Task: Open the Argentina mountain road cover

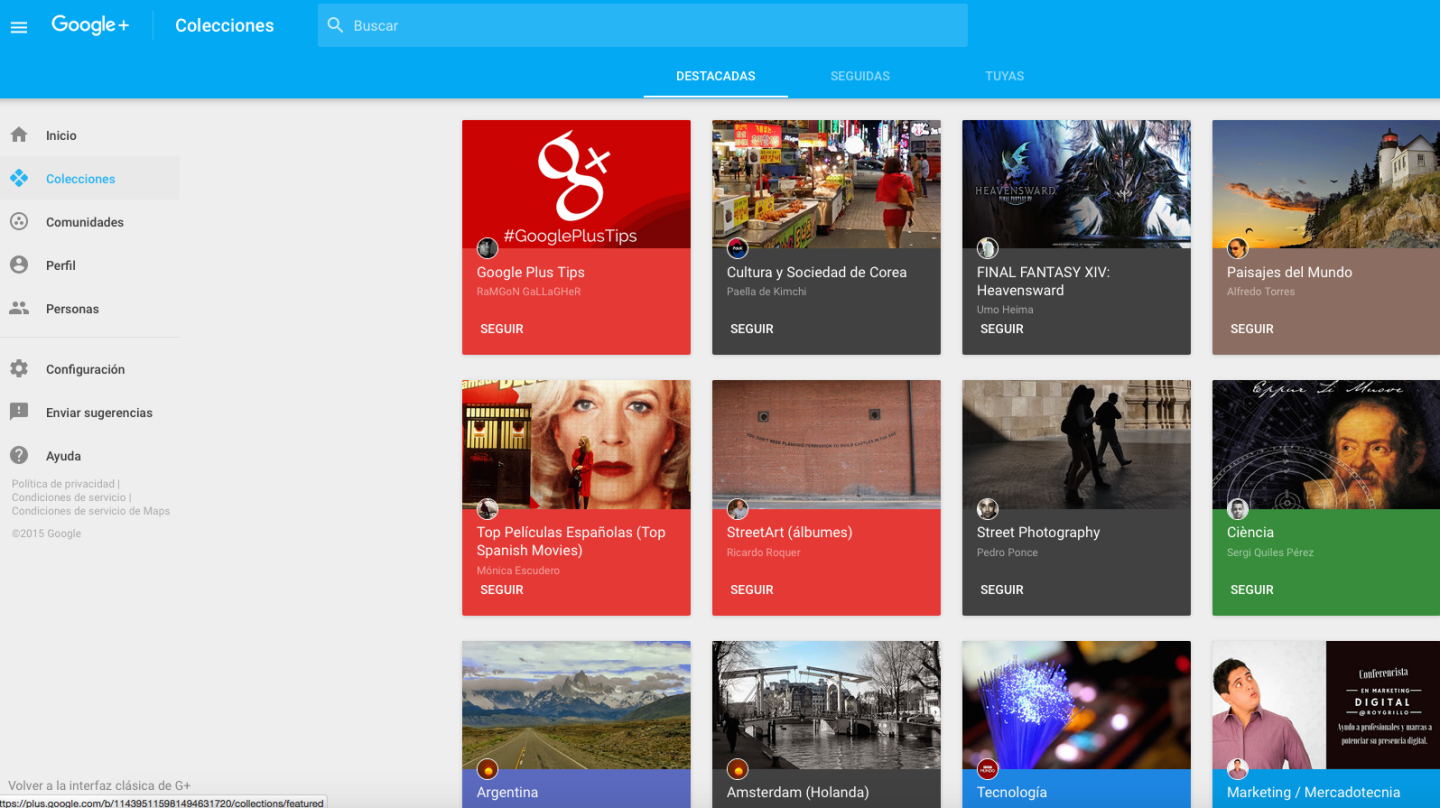Action: pos(576,705)
